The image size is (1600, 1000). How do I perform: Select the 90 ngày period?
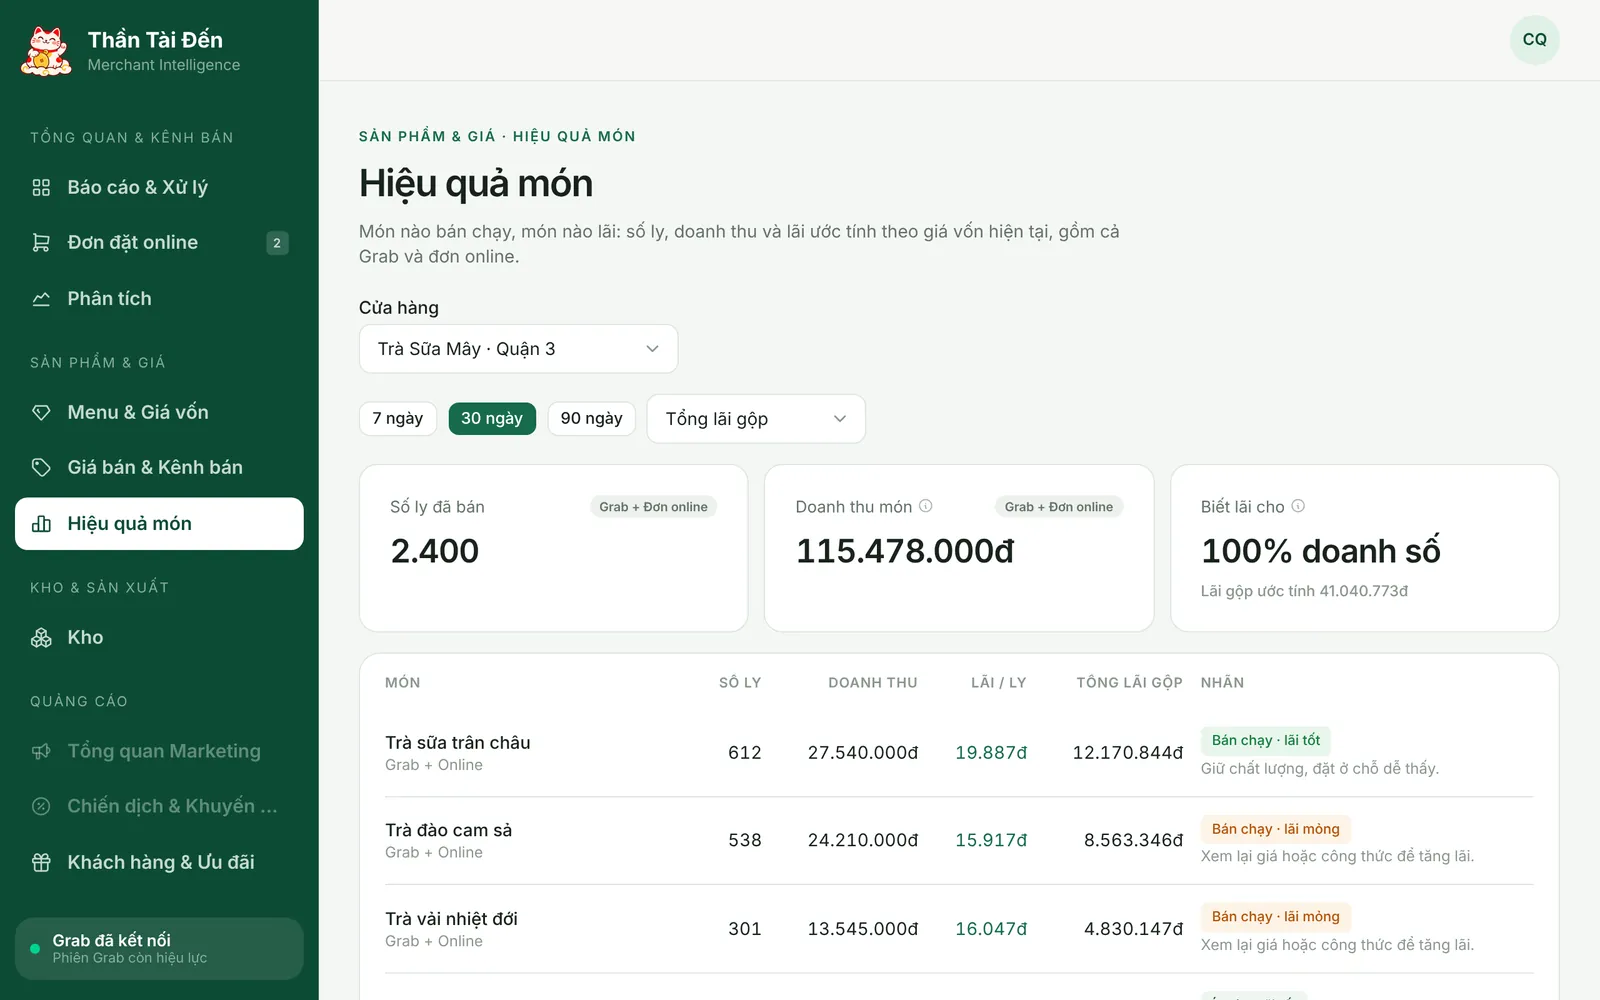pos(591,419)
